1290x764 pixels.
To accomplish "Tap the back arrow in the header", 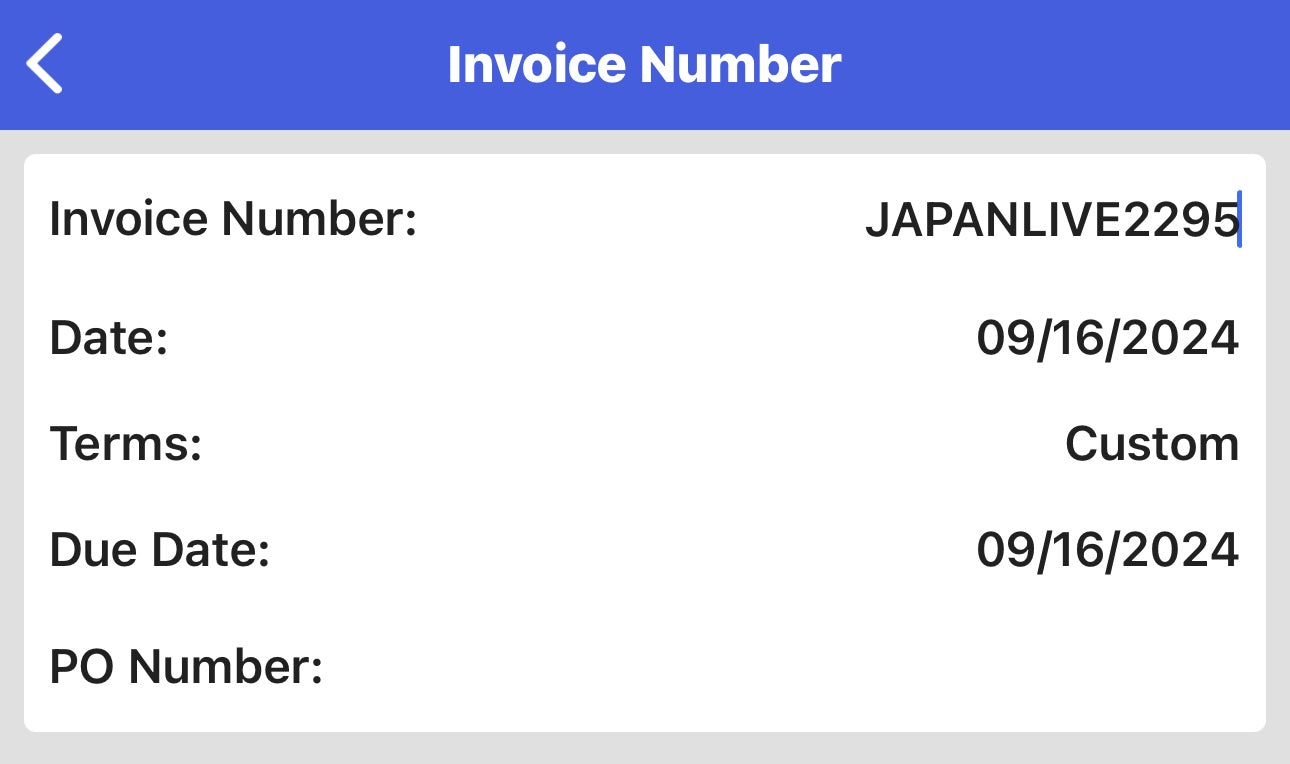I will coord(45,63).
